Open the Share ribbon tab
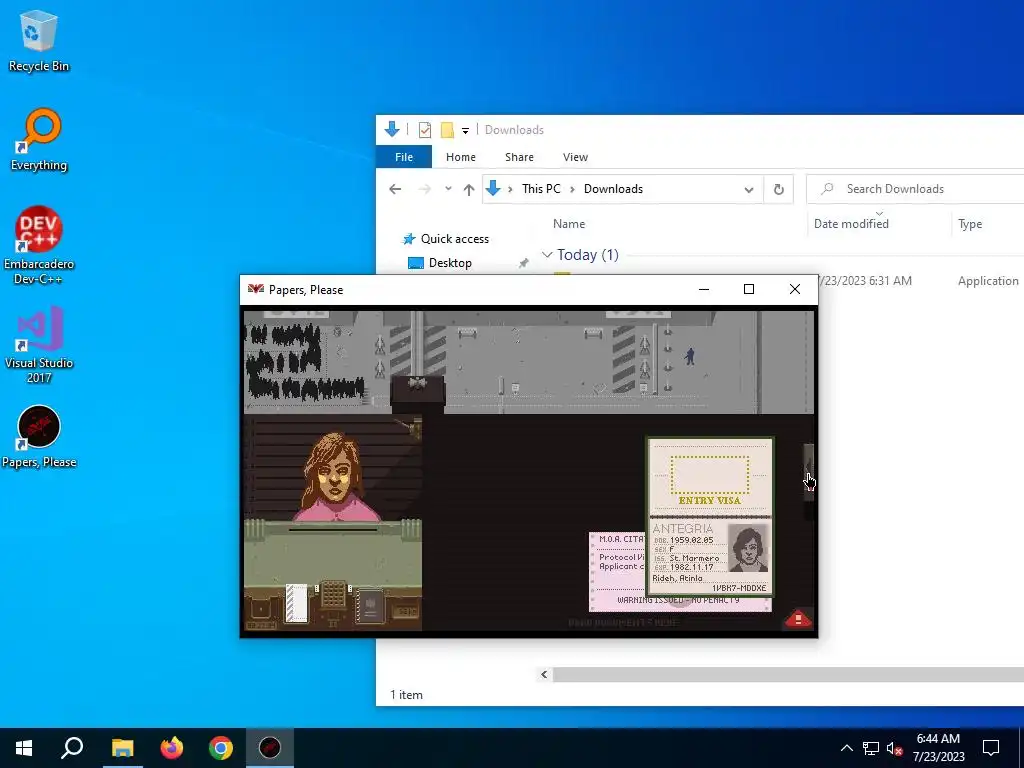1024x768 pixels. coord(519,157)
